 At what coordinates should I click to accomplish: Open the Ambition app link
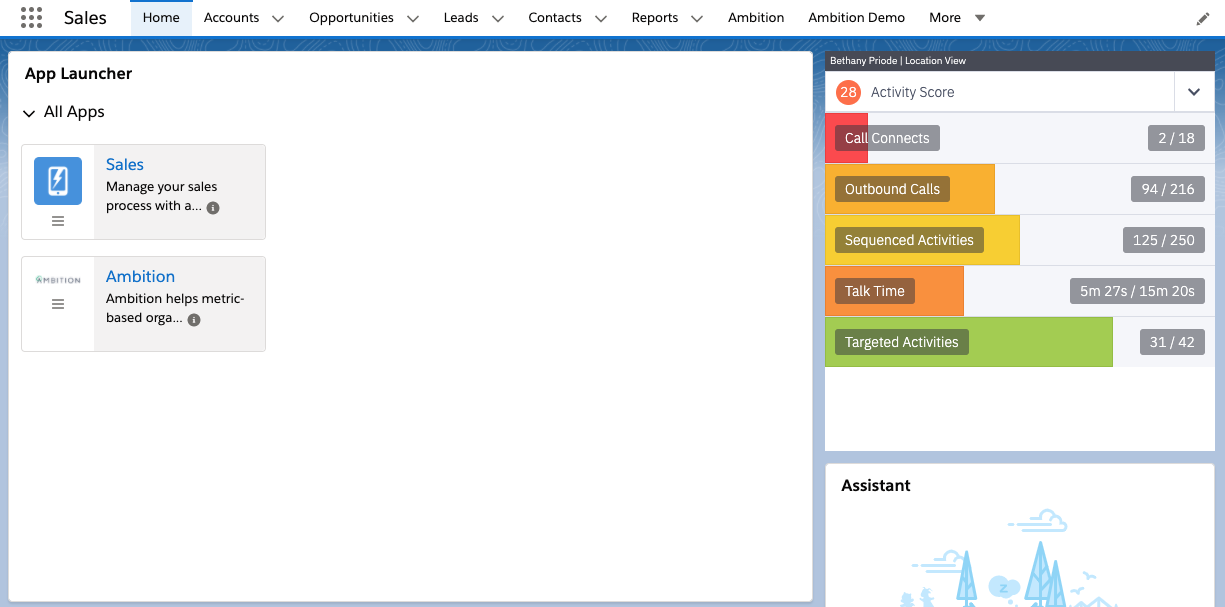pos(140,276)
